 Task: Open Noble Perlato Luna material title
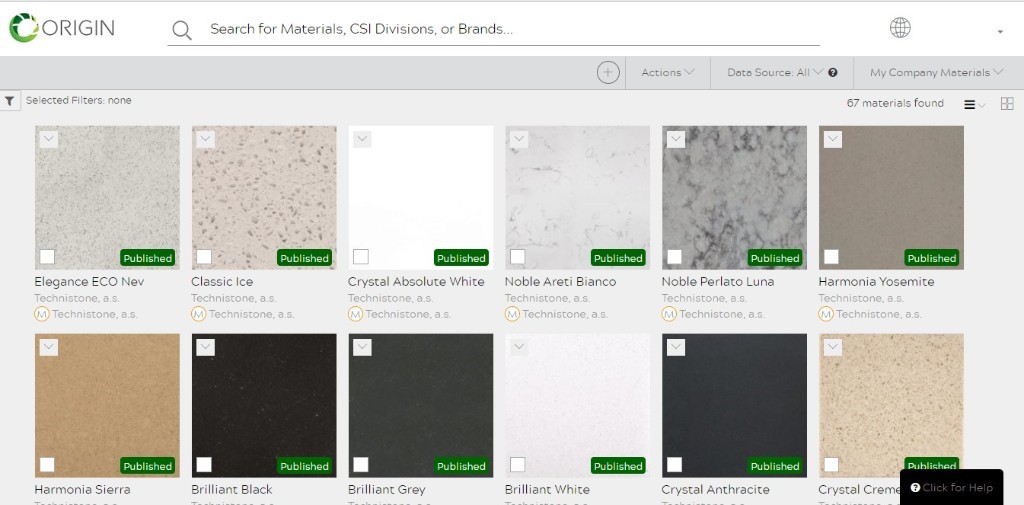tap(718, 282)
